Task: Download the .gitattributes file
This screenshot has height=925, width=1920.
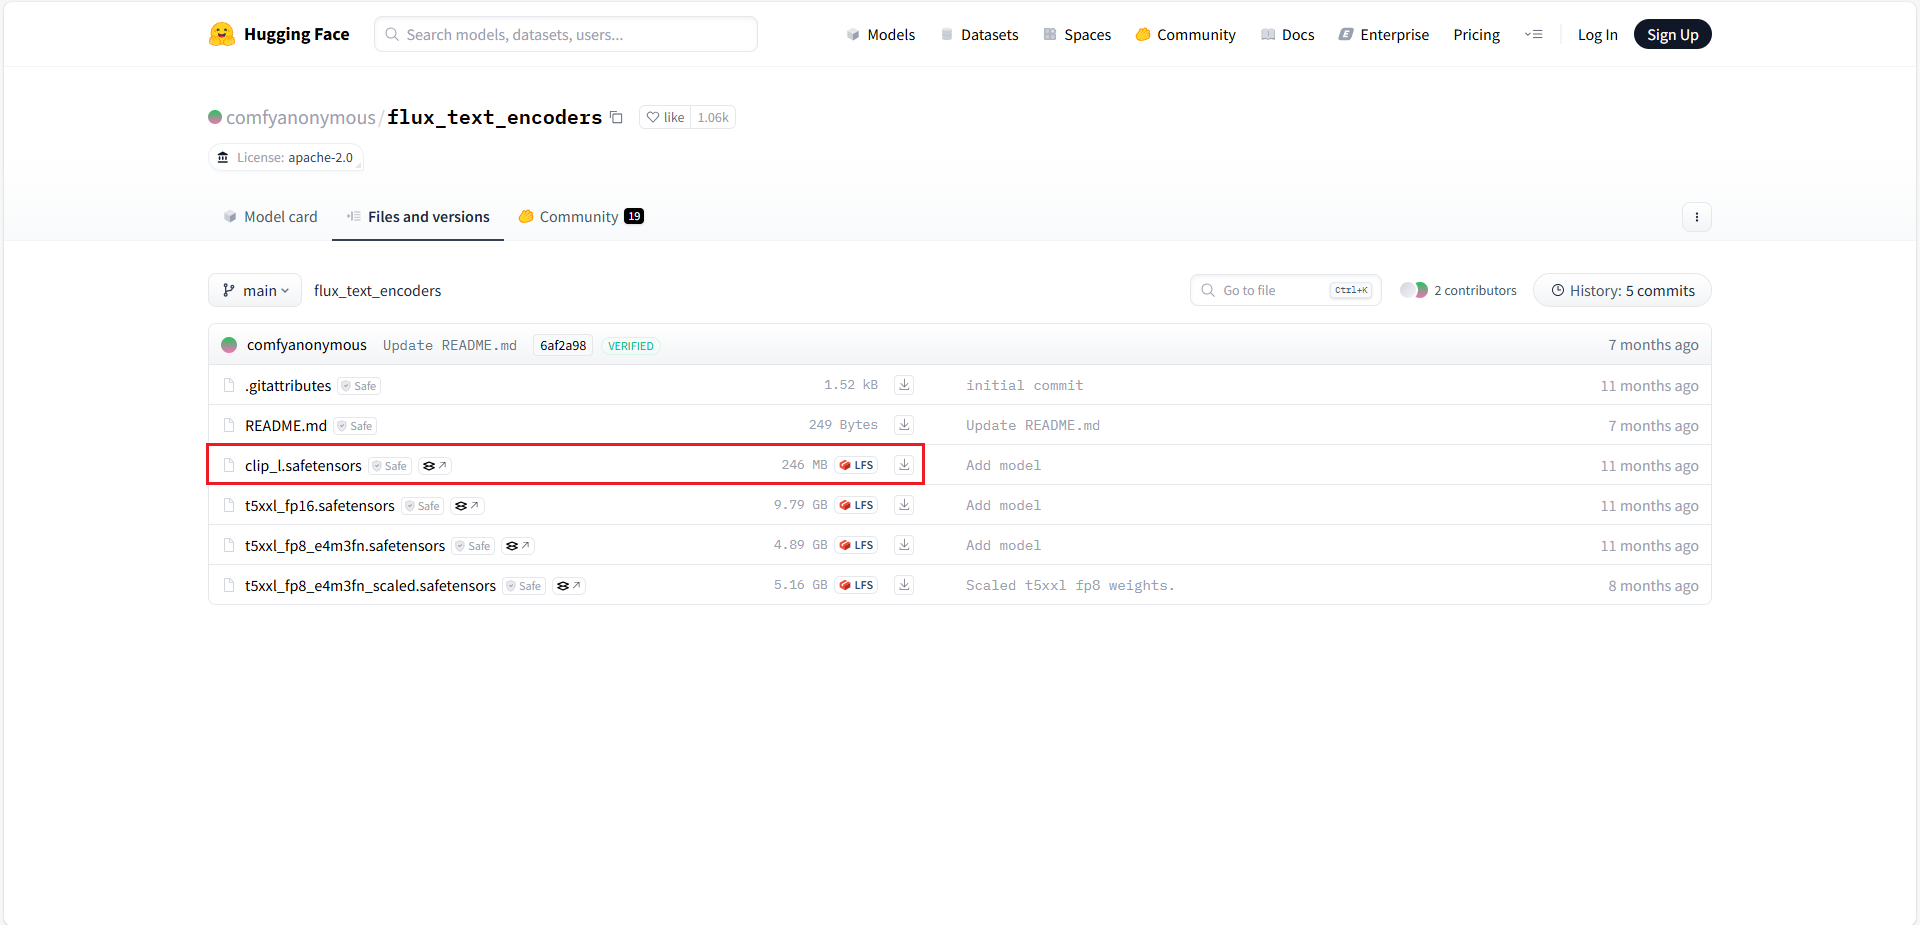Action: (904, 385)
